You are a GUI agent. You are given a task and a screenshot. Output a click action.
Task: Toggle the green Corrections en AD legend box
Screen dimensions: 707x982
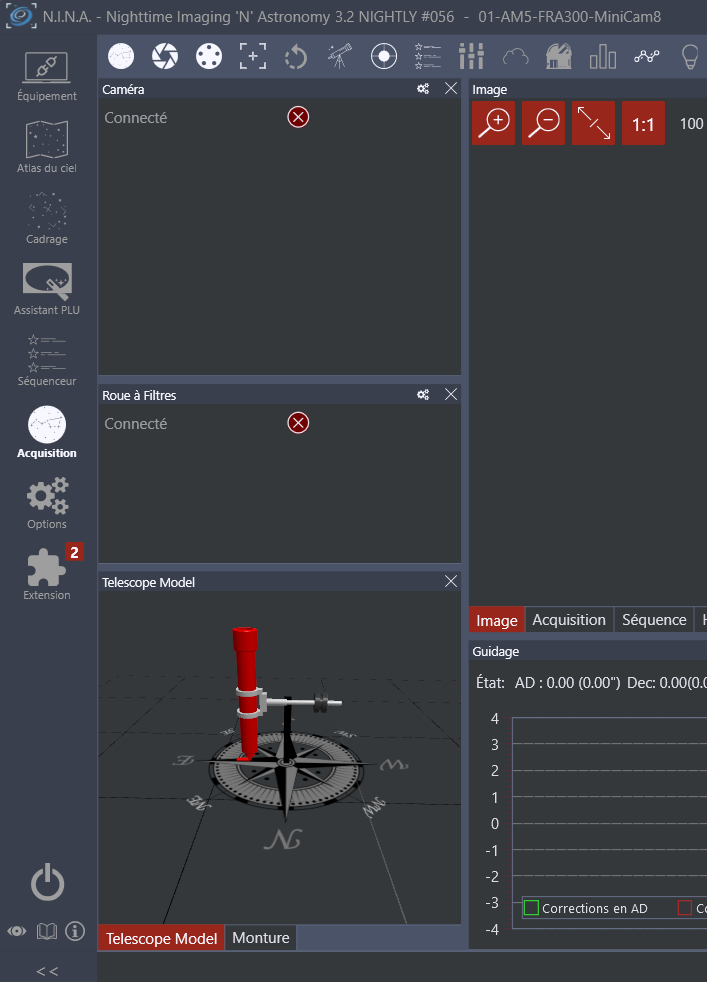pos(531,907)
